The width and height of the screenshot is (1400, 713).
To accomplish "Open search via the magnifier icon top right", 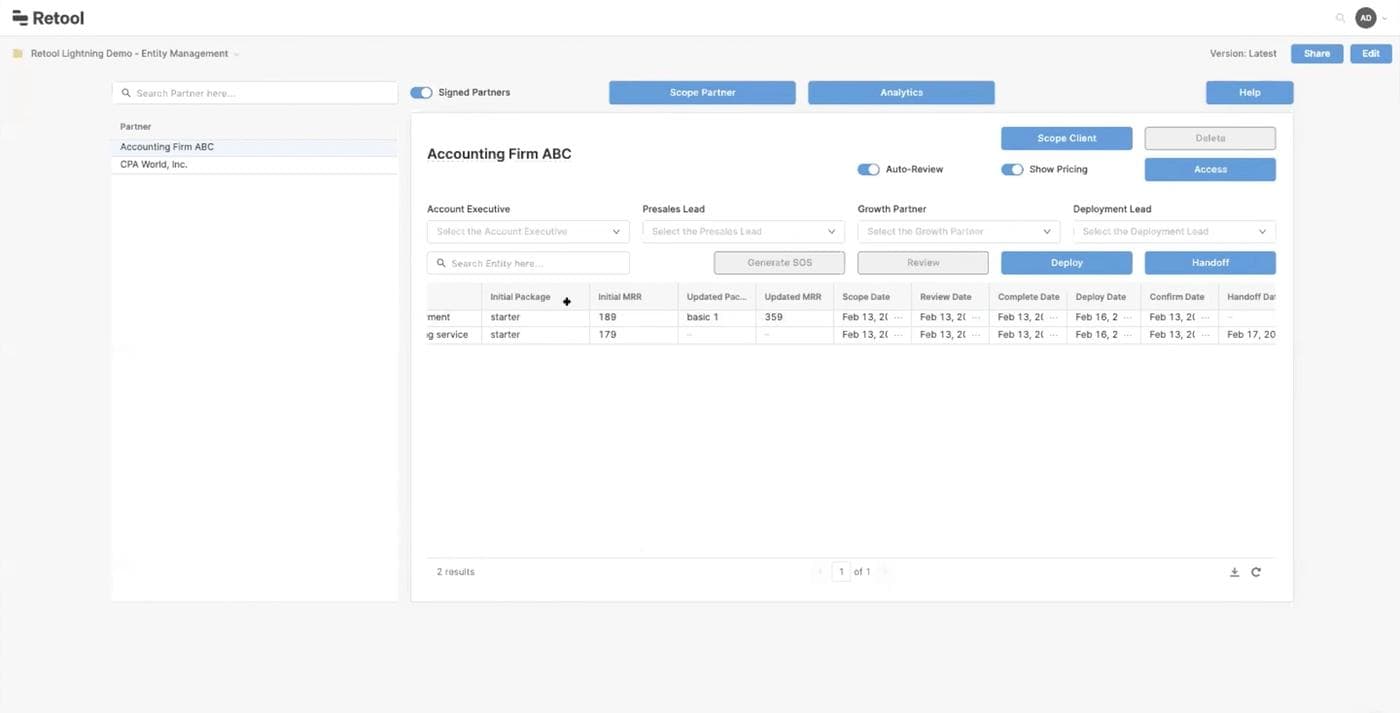I will pyautogui.click(x=1340, y=17).
